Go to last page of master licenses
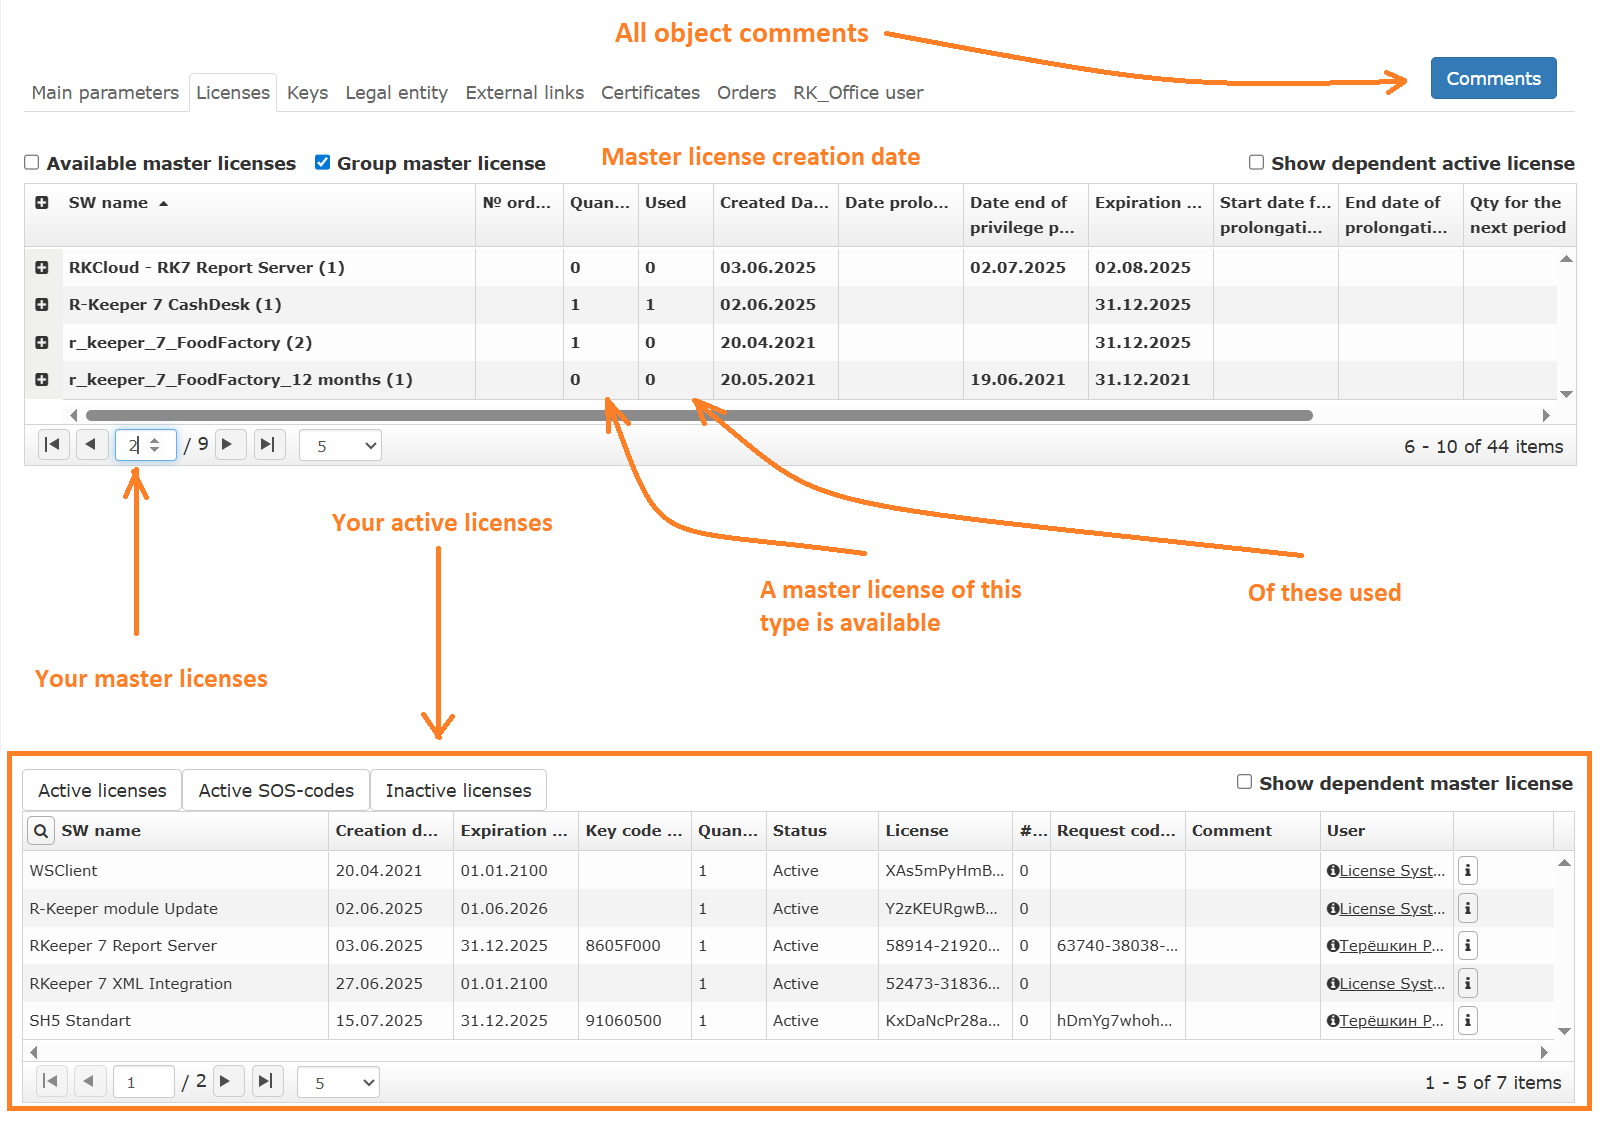The width and height of the screenshot is (1602, 1134). click(267, 445)
